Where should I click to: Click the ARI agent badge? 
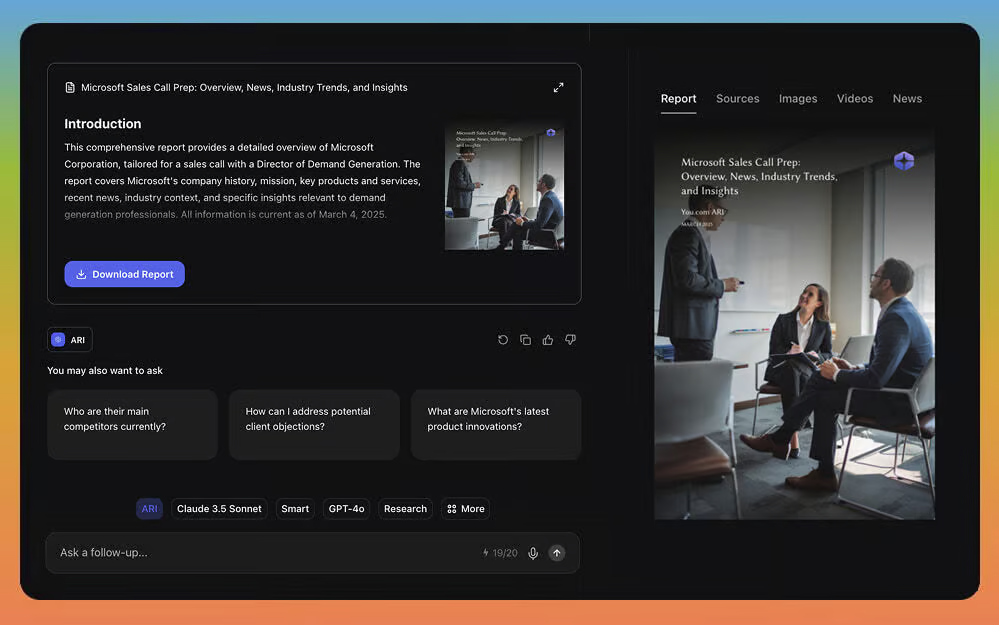click(69, 340)
